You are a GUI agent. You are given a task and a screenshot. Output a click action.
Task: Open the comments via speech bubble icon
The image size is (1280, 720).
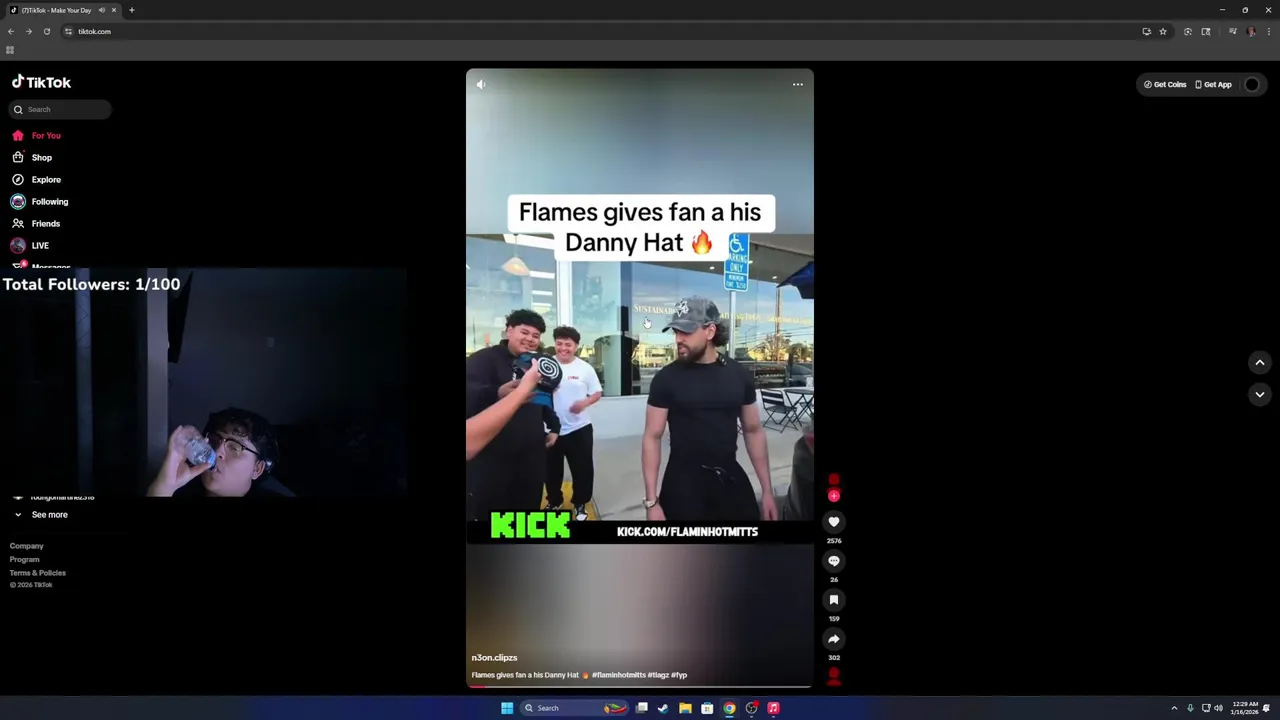point(833,561)
